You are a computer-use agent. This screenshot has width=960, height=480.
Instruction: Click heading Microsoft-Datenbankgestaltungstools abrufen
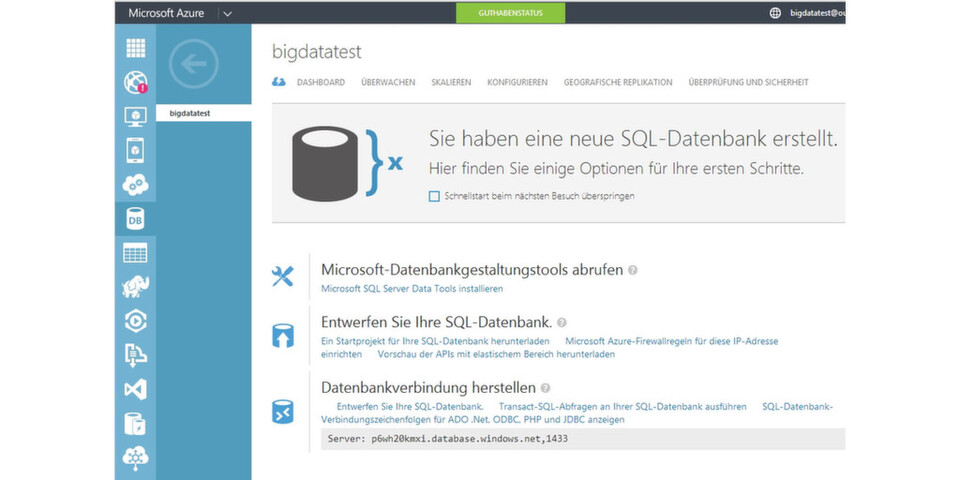coord(472,270)
